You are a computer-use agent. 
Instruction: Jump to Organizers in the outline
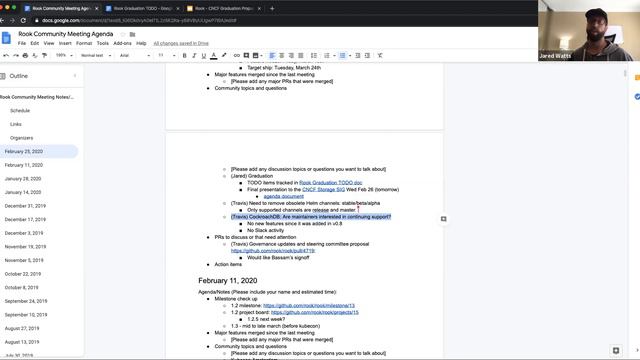click(x=22, y=138)
